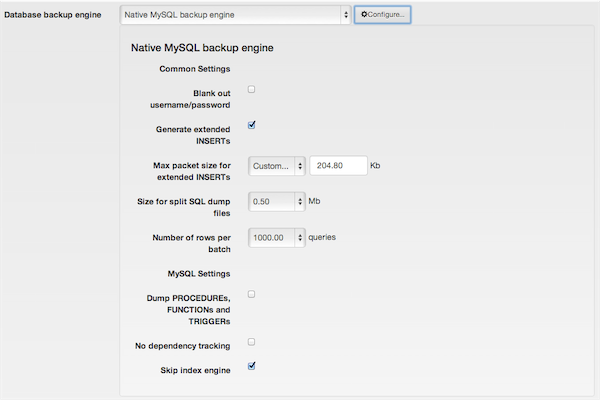Enable Blank out username/password checkbox
The image size is (600, 400).
tap(251, 89)
